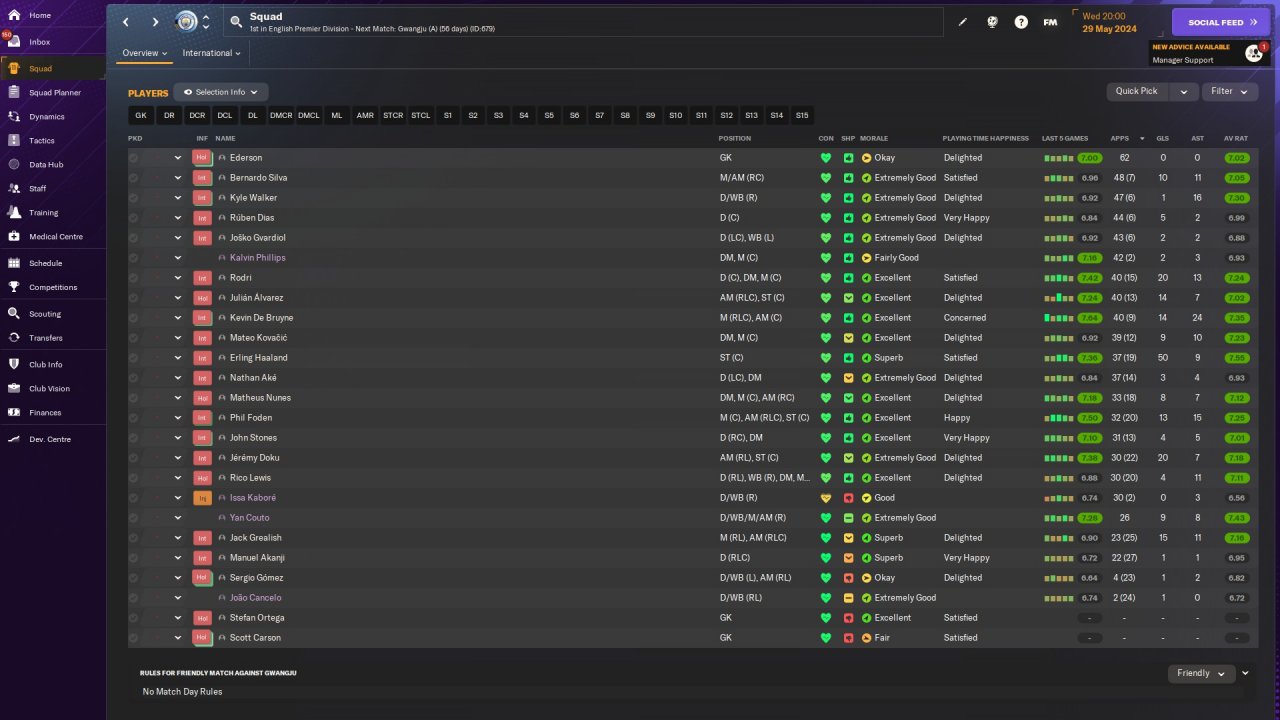
Task: Click the pencil edit icon
Action: click(x=963, y=22)
